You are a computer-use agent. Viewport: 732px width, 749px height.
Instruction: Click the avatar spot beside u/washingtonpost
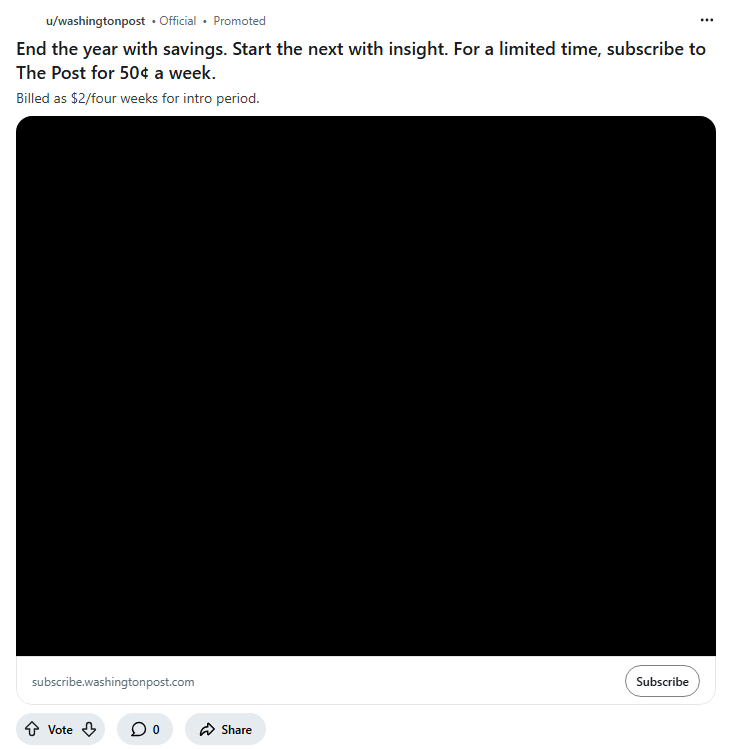(x=28, y=21)
